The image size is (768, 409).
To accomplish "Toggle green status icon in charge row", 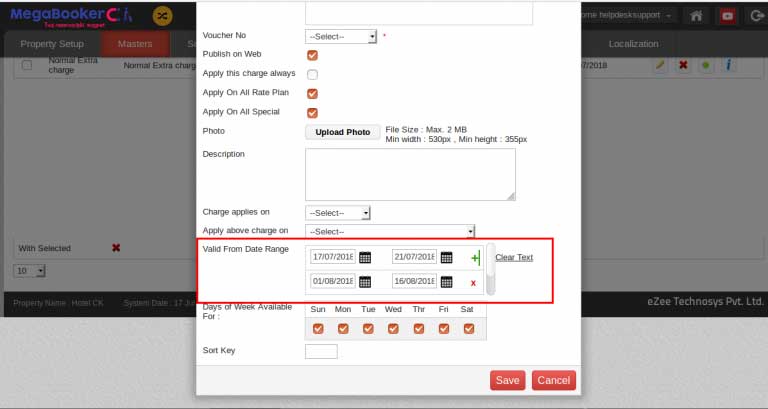I will 706,65.
